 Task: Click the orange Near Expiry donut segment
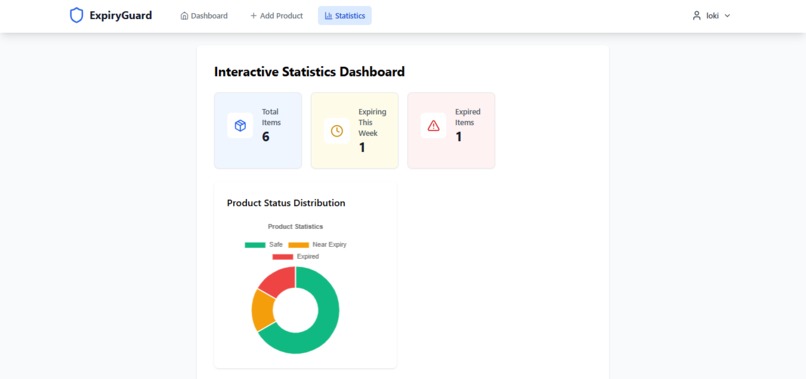pos(263,310)
